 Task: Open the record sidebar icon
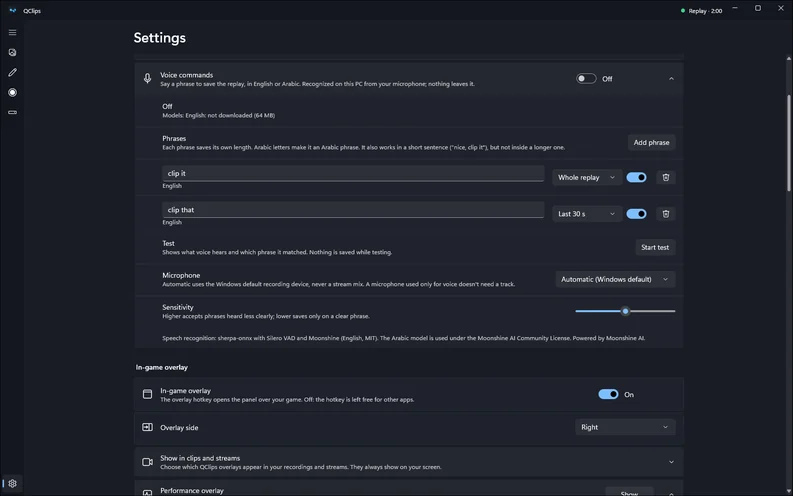[12, 93]
